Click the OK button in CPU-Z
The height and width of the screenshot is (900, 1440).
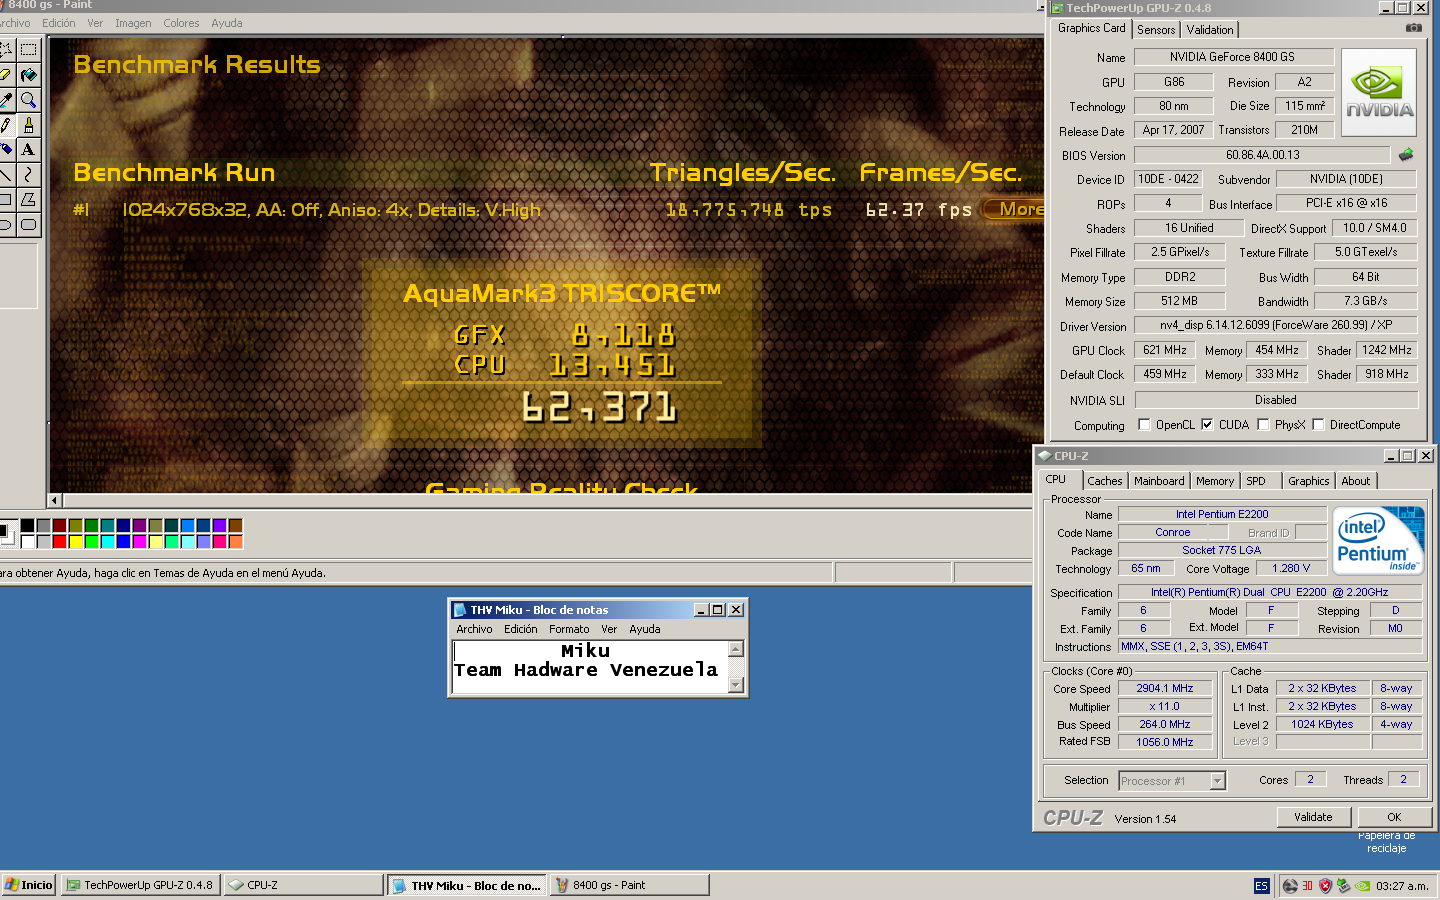click(1394, 817)
